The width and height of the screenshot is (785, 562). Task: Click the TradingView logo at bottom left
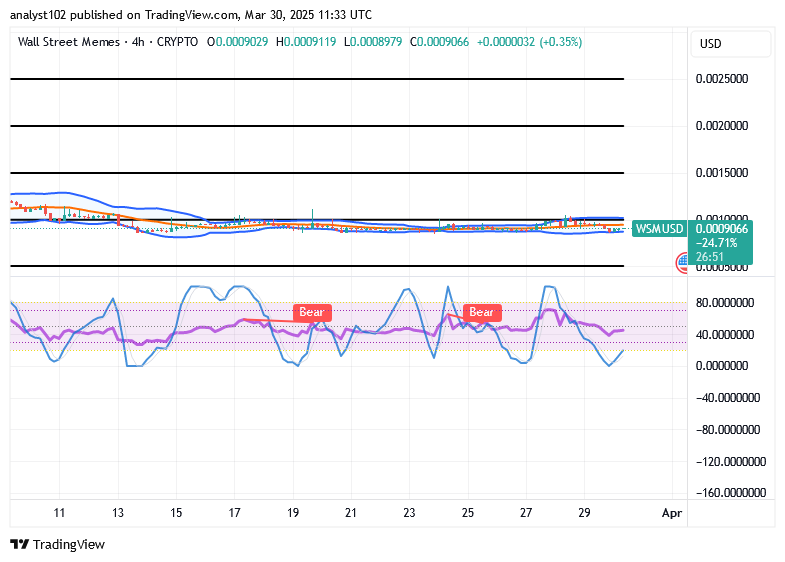(x=58, y=544)
